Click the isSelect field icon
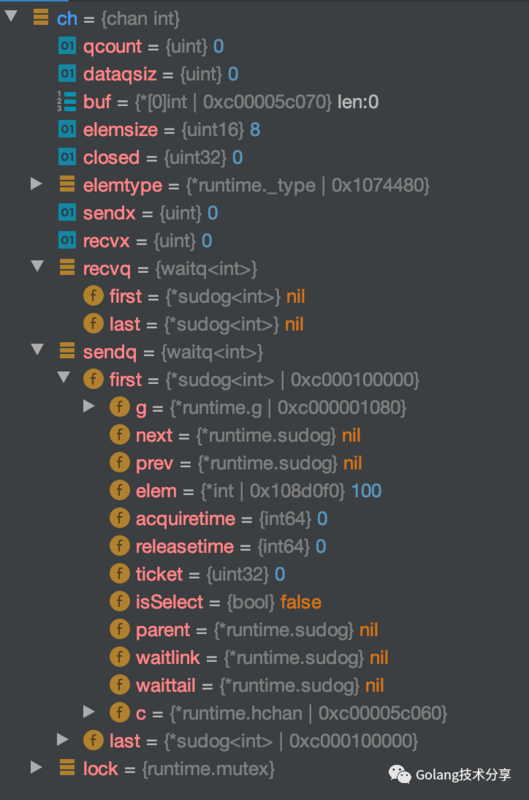The image size is (529, 800). pos(119,602)
